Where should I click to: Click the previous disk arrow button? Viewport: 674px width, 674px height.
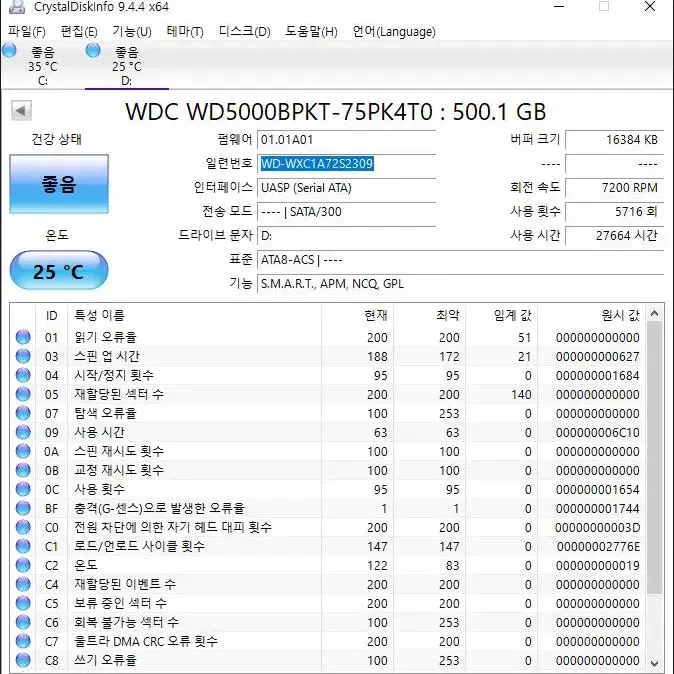click(x=21, y=111)
